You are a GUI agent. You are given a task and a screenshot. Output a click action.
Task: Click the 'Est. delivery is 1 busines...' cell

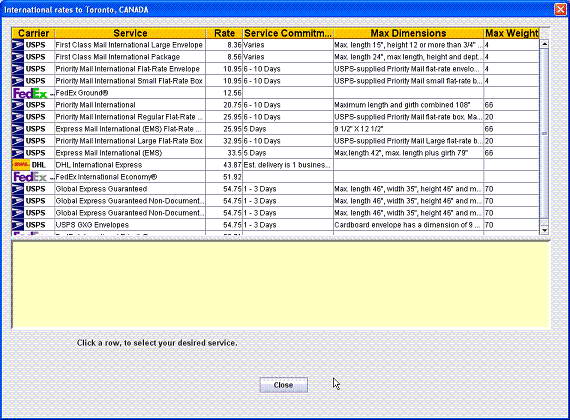(288, 165)
